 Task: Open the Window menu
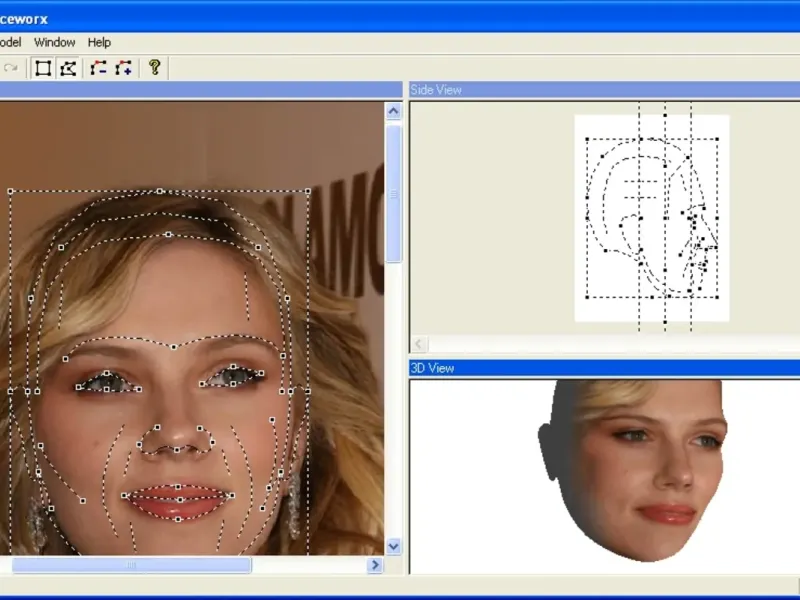pyautogui.click(x=55, y=42)
